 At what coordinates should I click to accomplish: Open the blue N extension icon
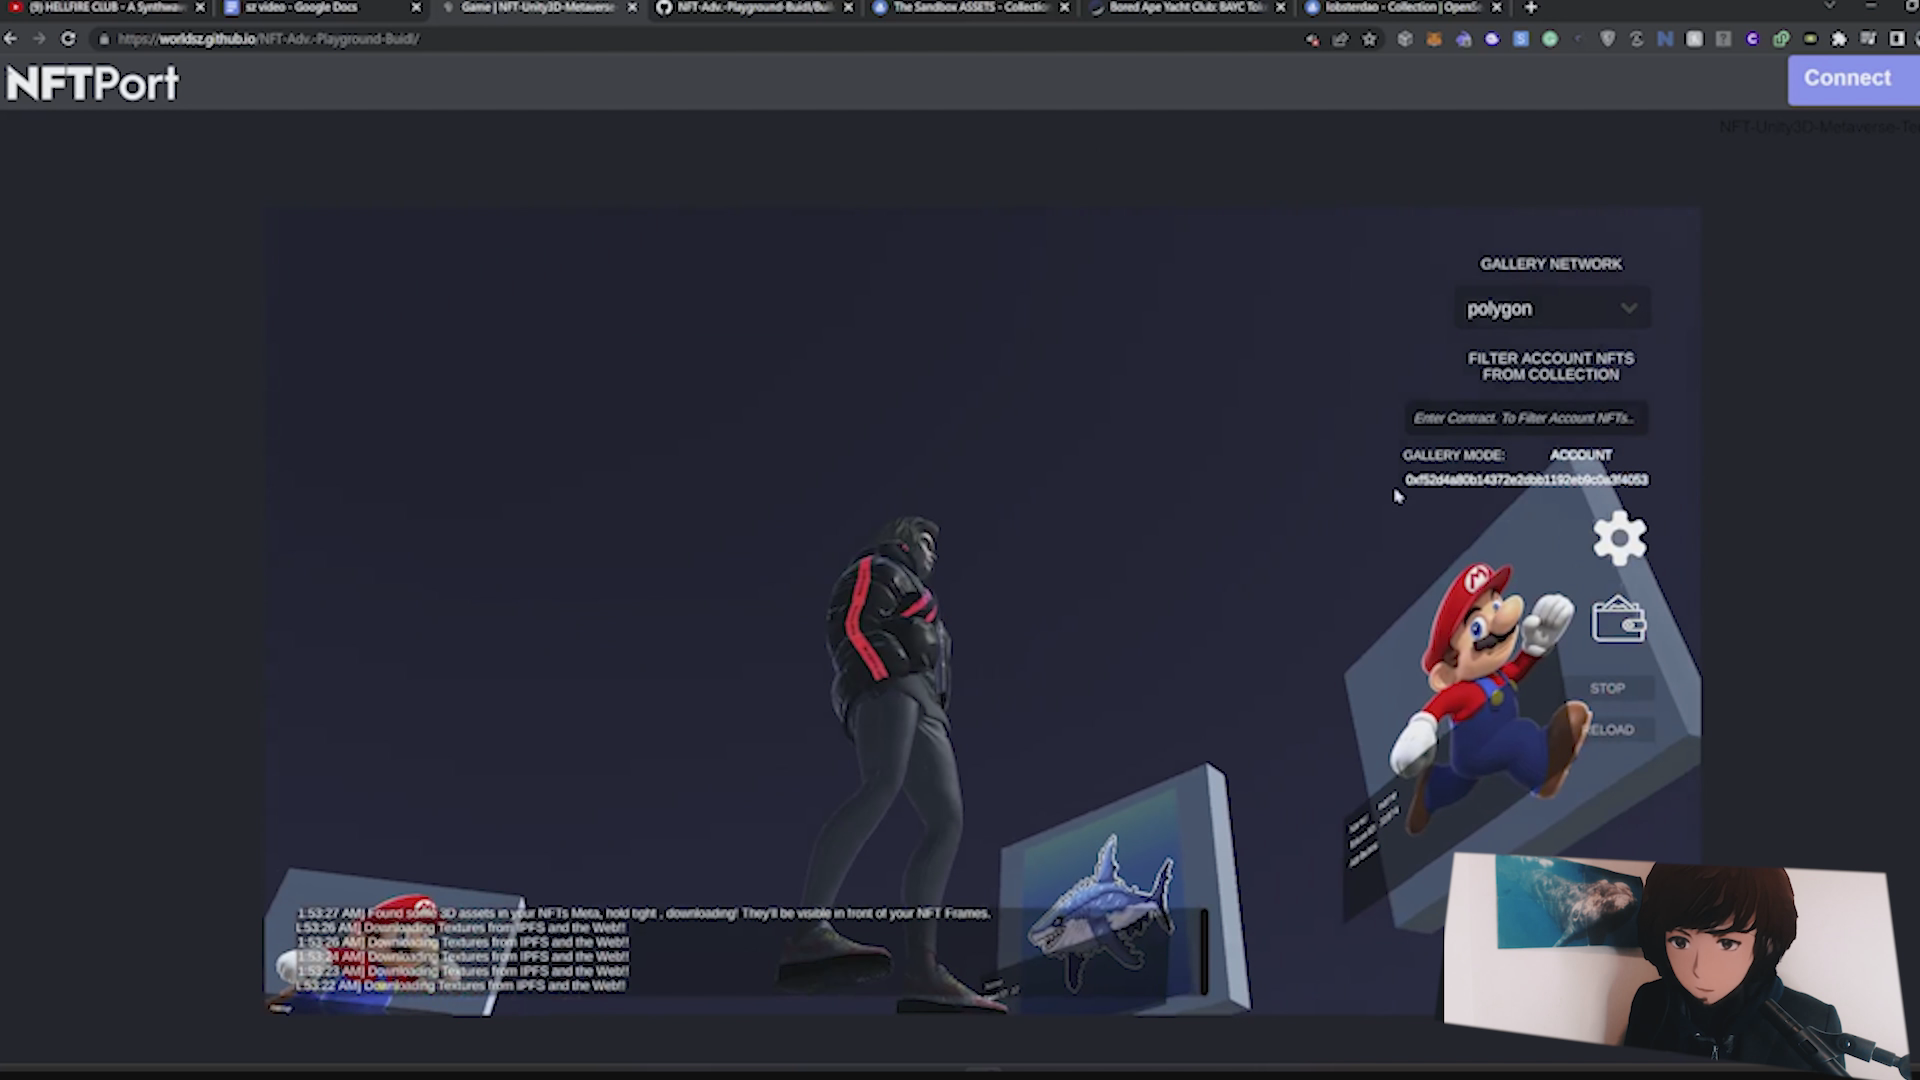coord(1665,39)
